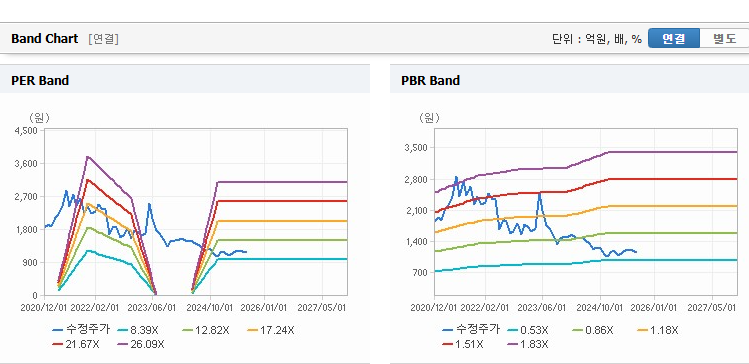Toggle the 0.86X legend entry
This screenshot has width=749, height=364.
point(593,330)
